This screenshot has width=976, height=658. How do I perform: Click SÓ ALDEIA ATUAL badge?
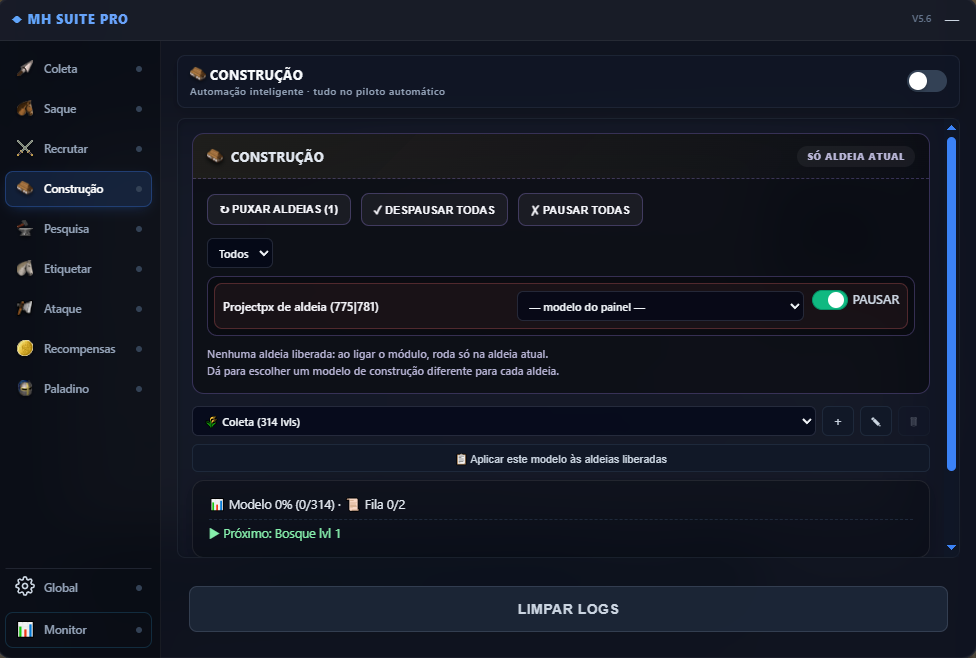point(856,156)
